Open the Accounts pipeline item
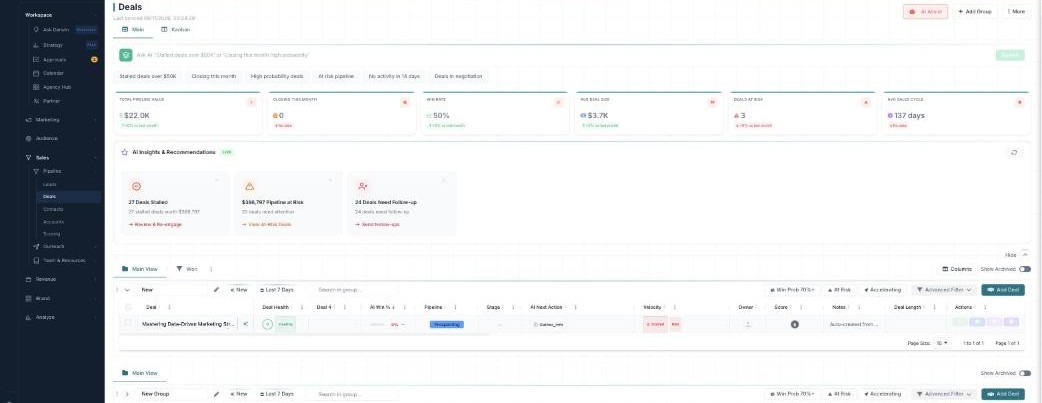The image size is (1042, 403). (53, 221)
